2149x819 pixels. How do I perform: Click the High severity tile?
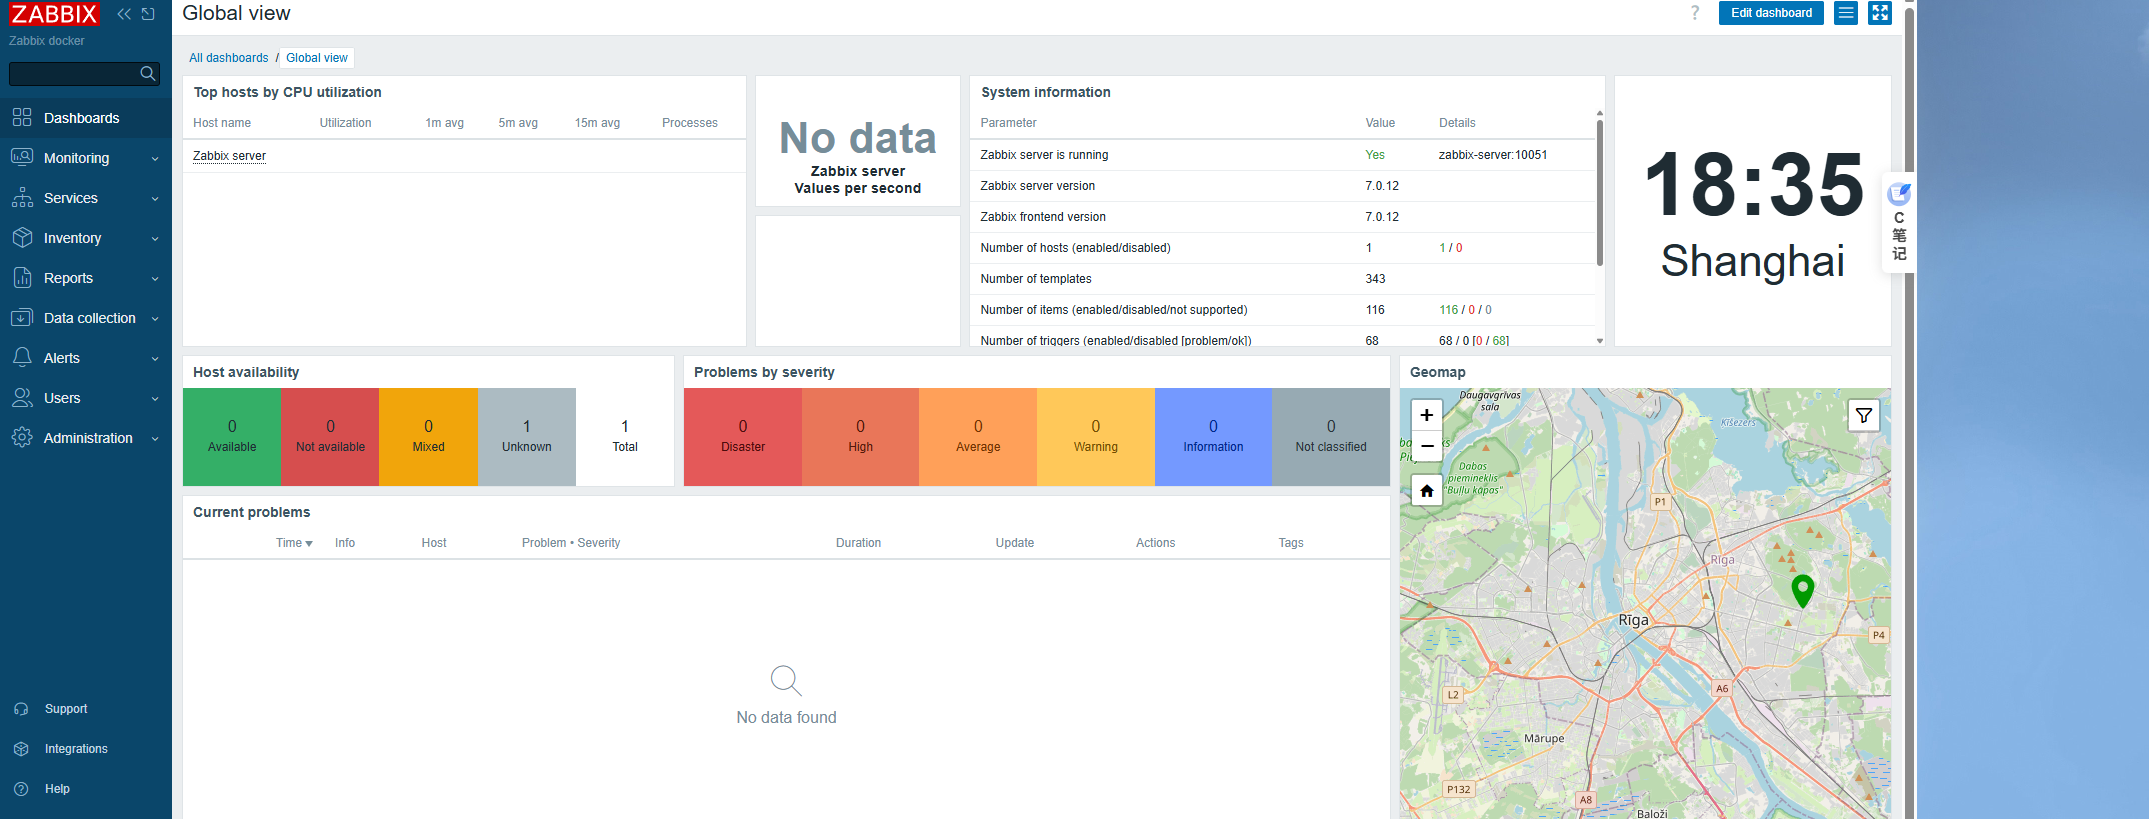click(x=860, y=437)
